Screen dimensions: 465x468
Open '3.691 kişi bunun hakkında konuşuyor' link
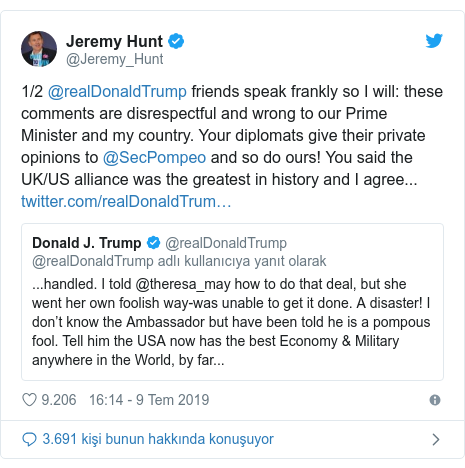coord(158,439)
